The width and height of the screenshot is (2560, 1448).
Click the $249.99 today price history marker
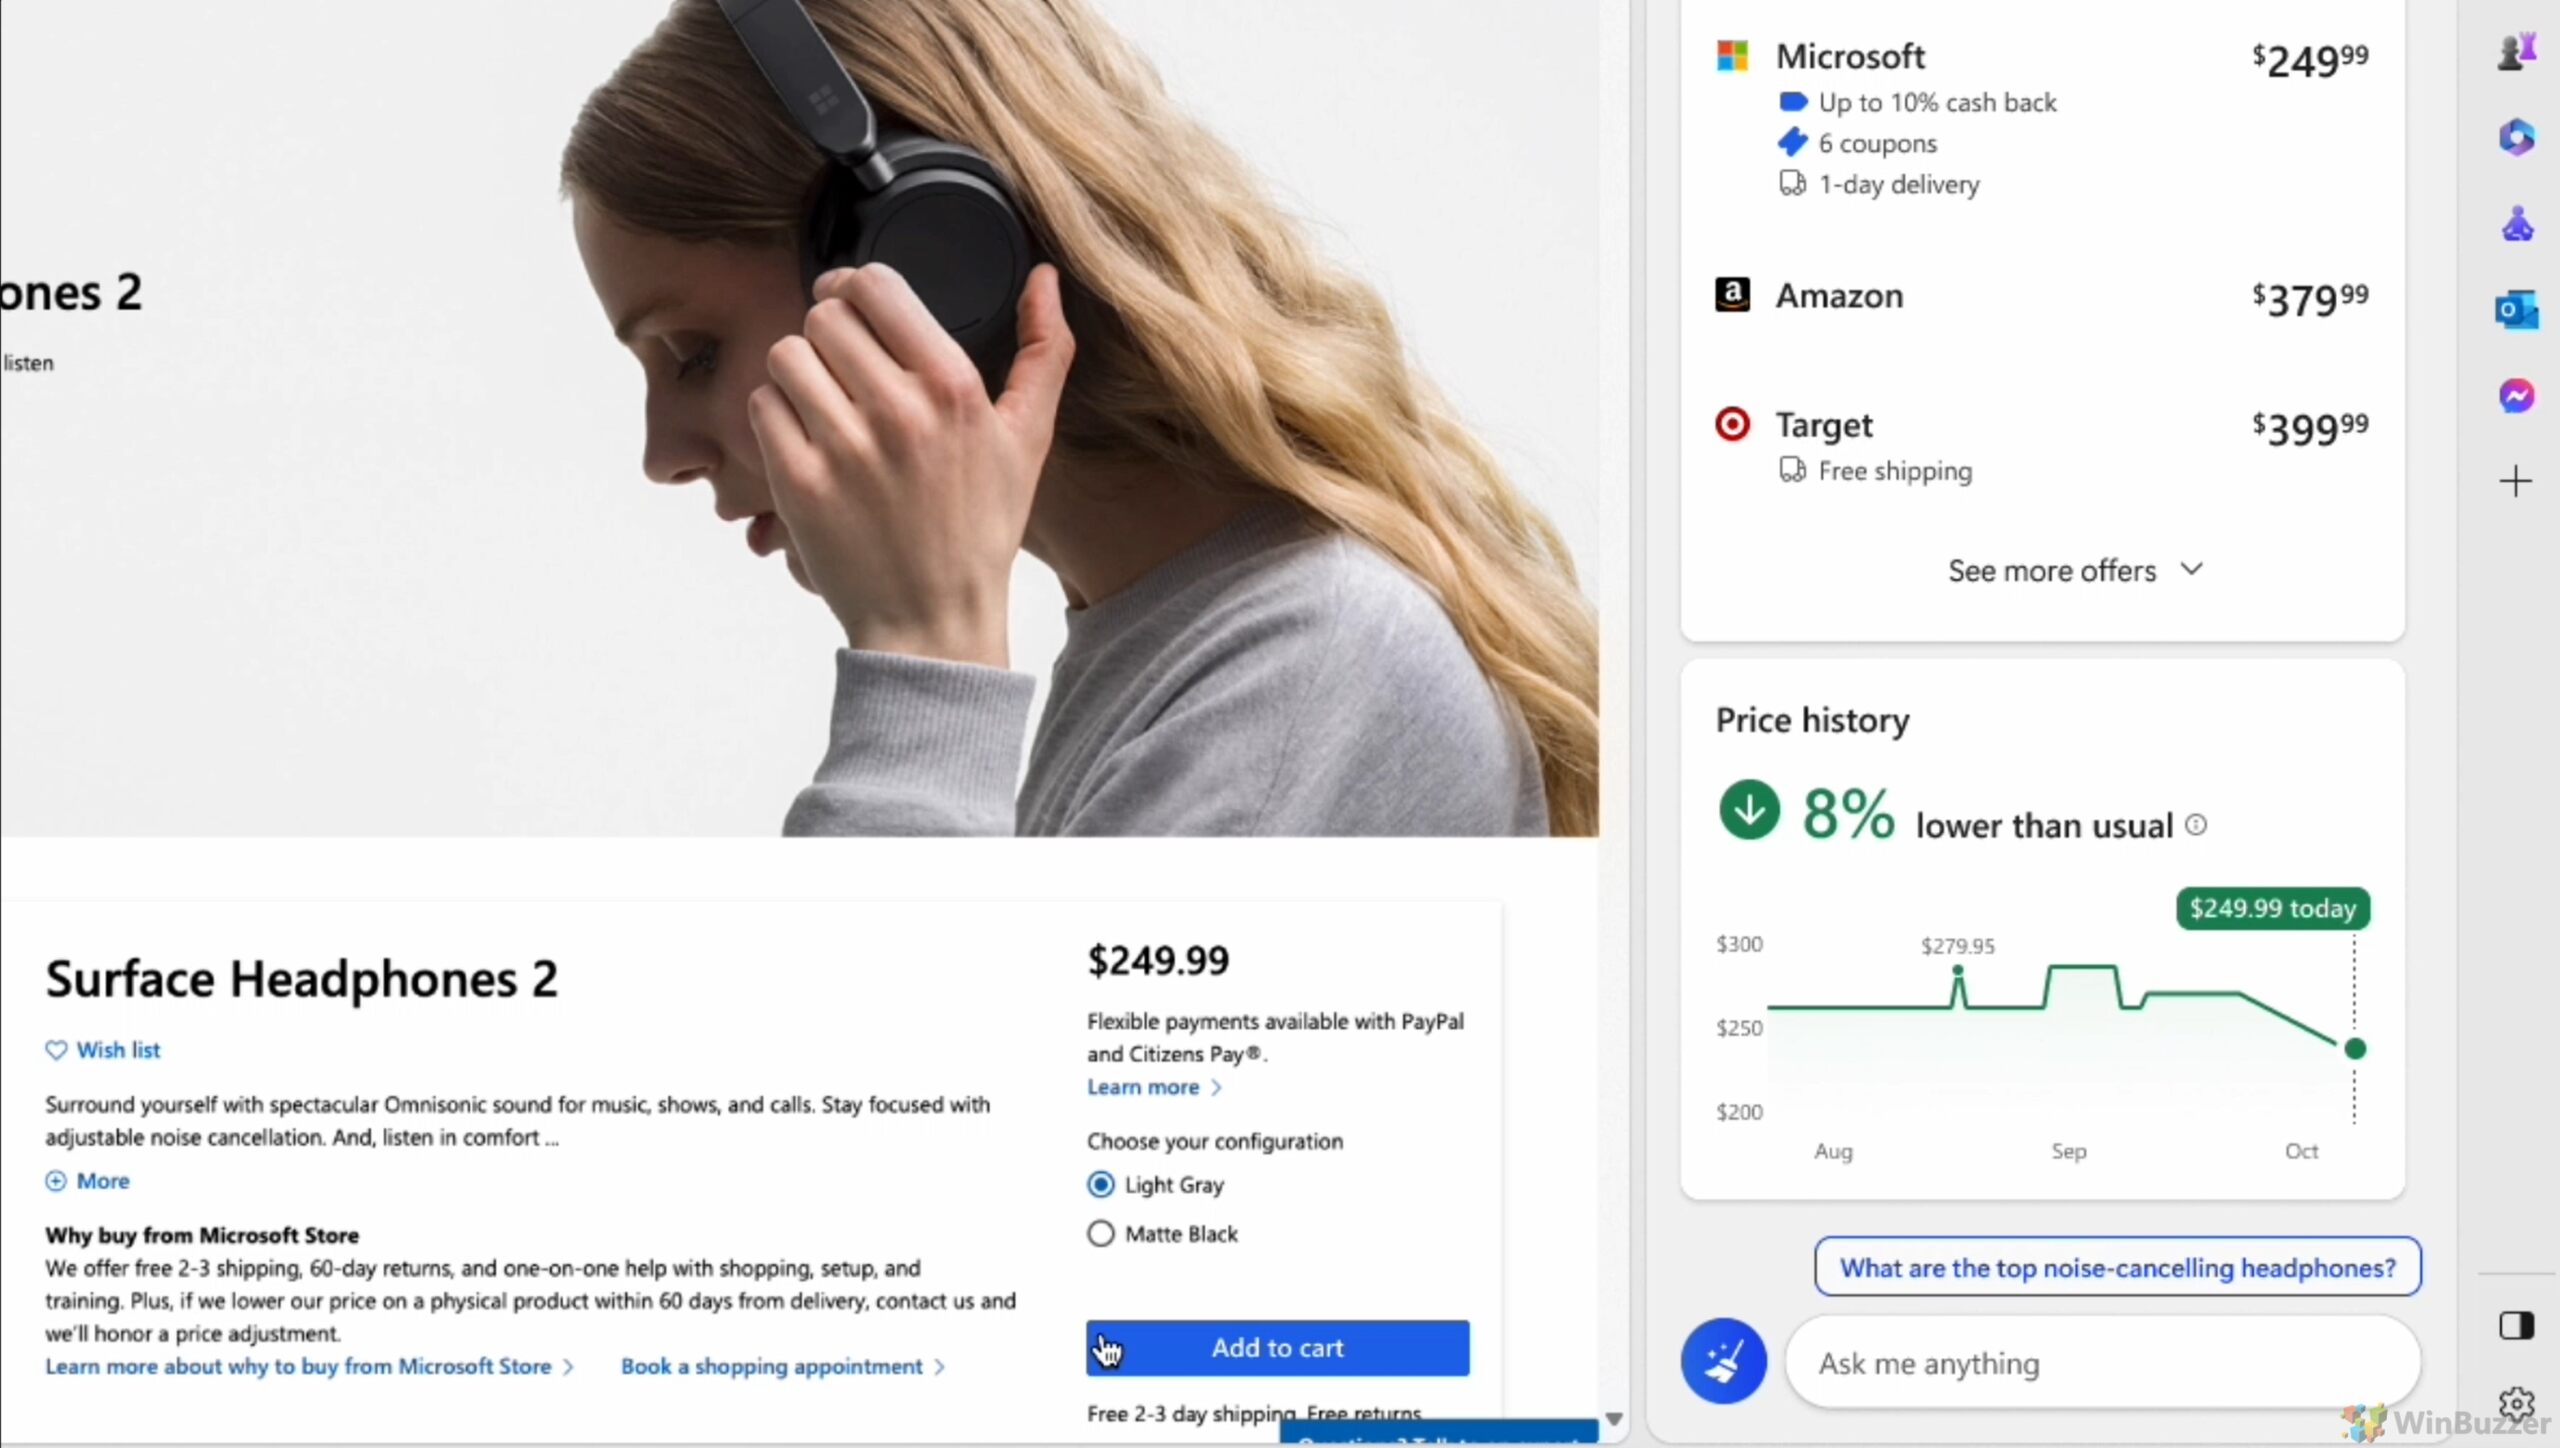(2272, 908)
